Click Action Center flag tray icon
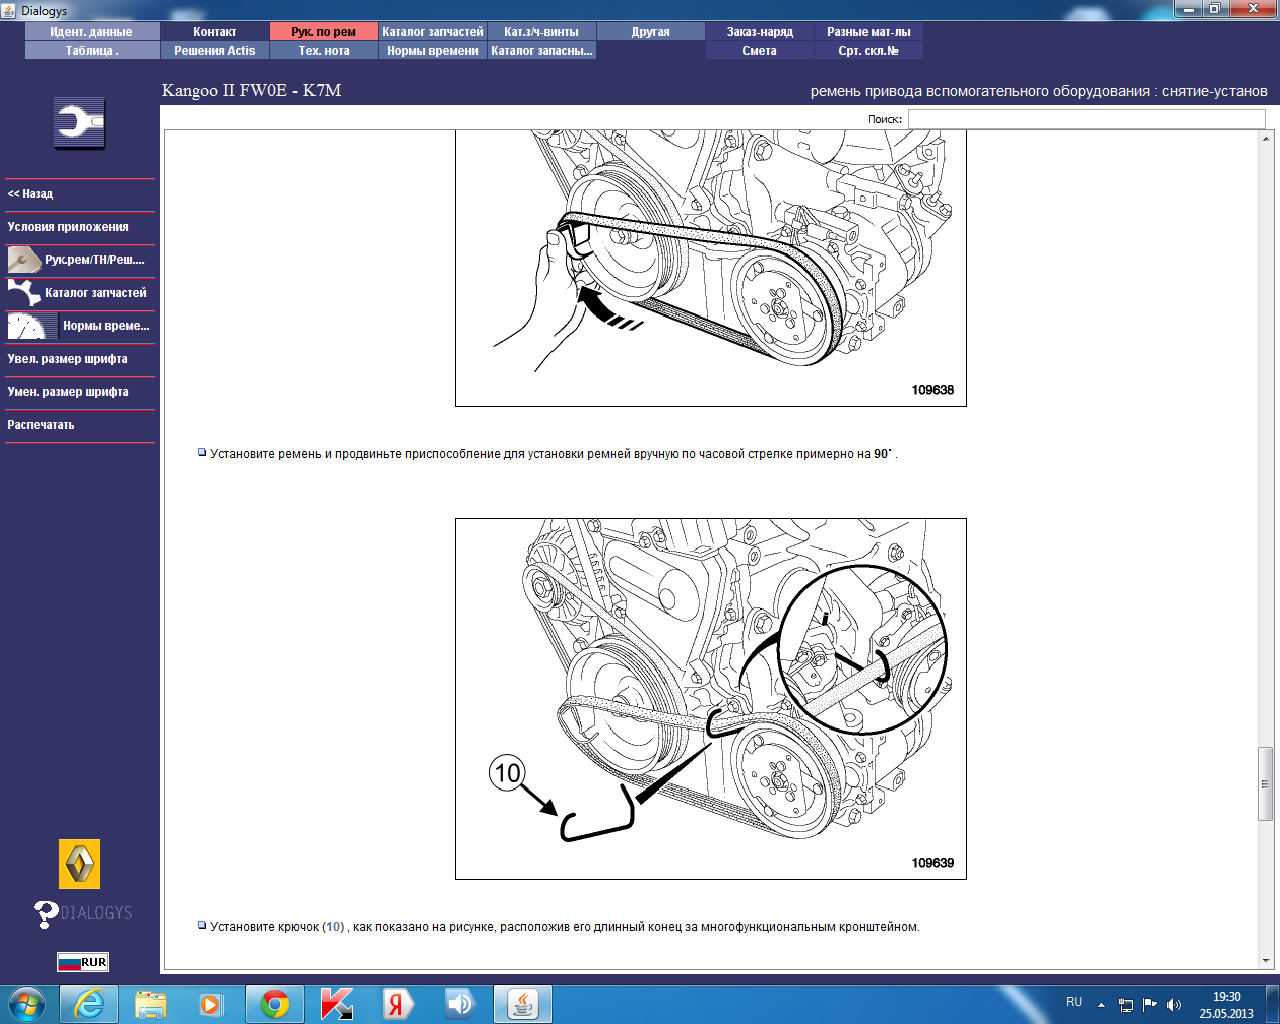The width and height of the screenshot is (1280, 1024). tap(1150, 1005)
